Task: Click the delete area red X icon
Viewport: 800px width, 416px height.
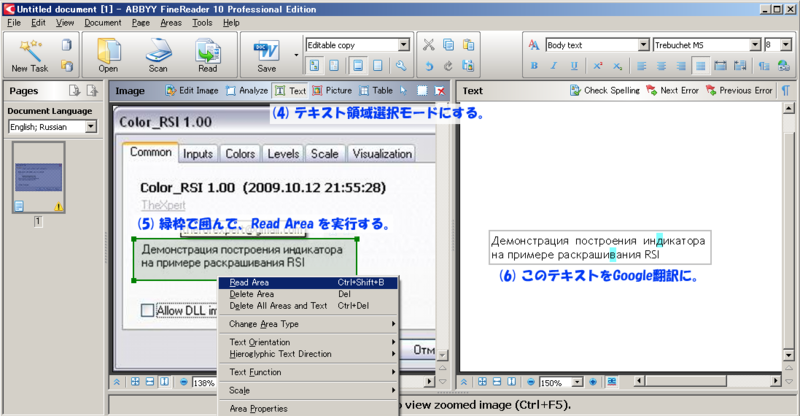Action: point(440,91)
